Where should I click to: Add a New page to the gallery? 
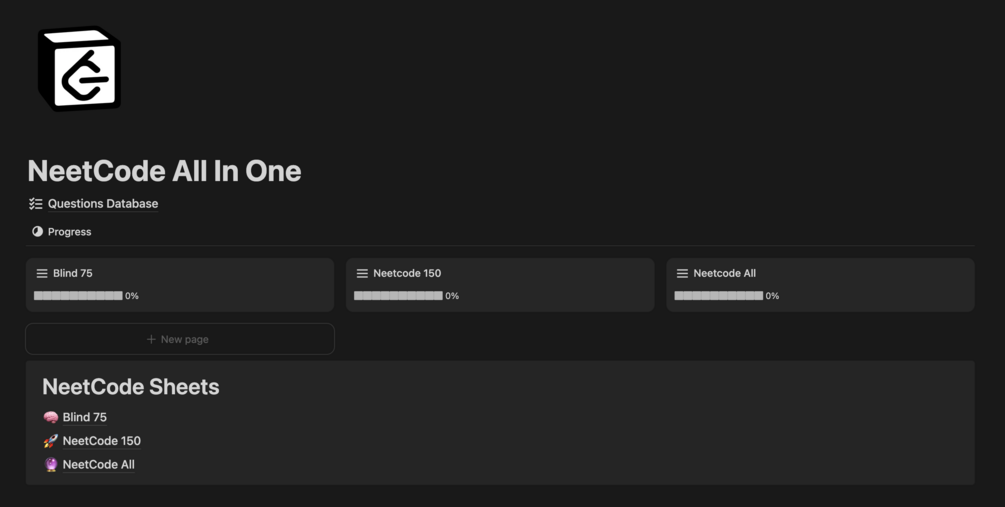click(180, 339)
